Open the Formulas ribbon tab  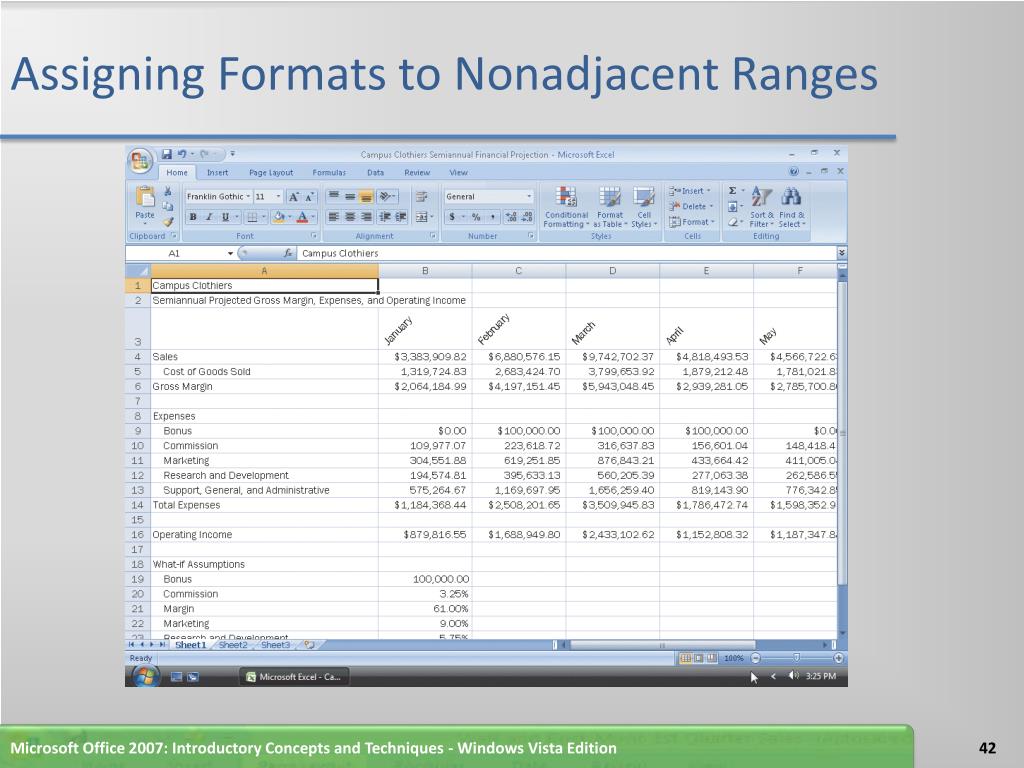[329, 172]
